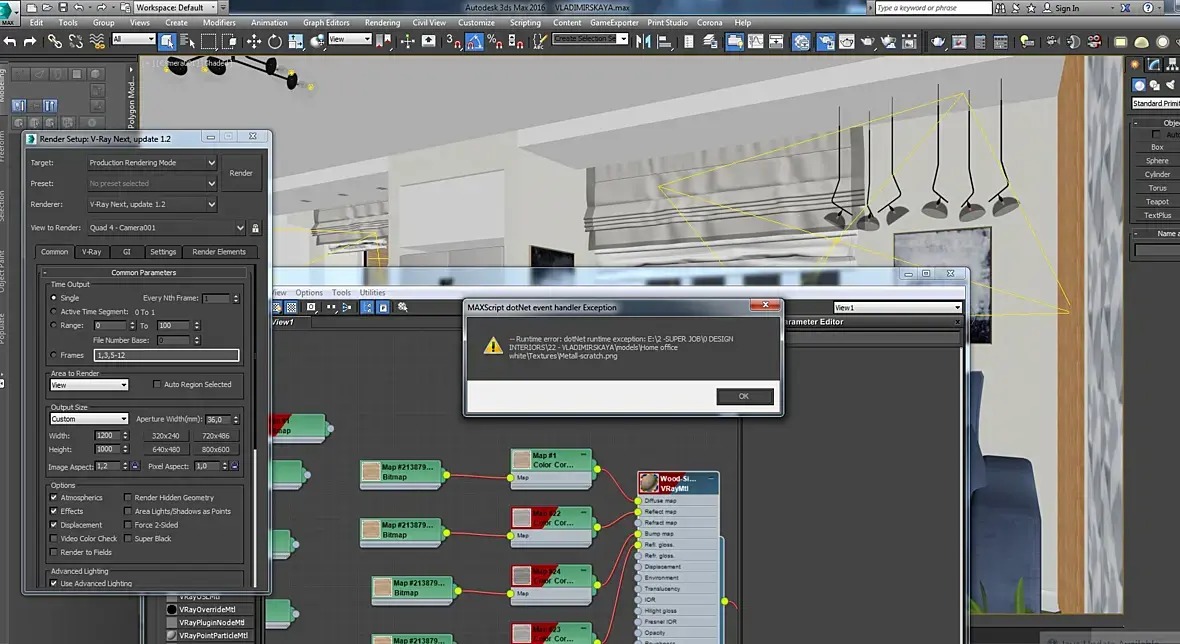
Task: Lock the View to Render selection
Action: click(255, 228)
